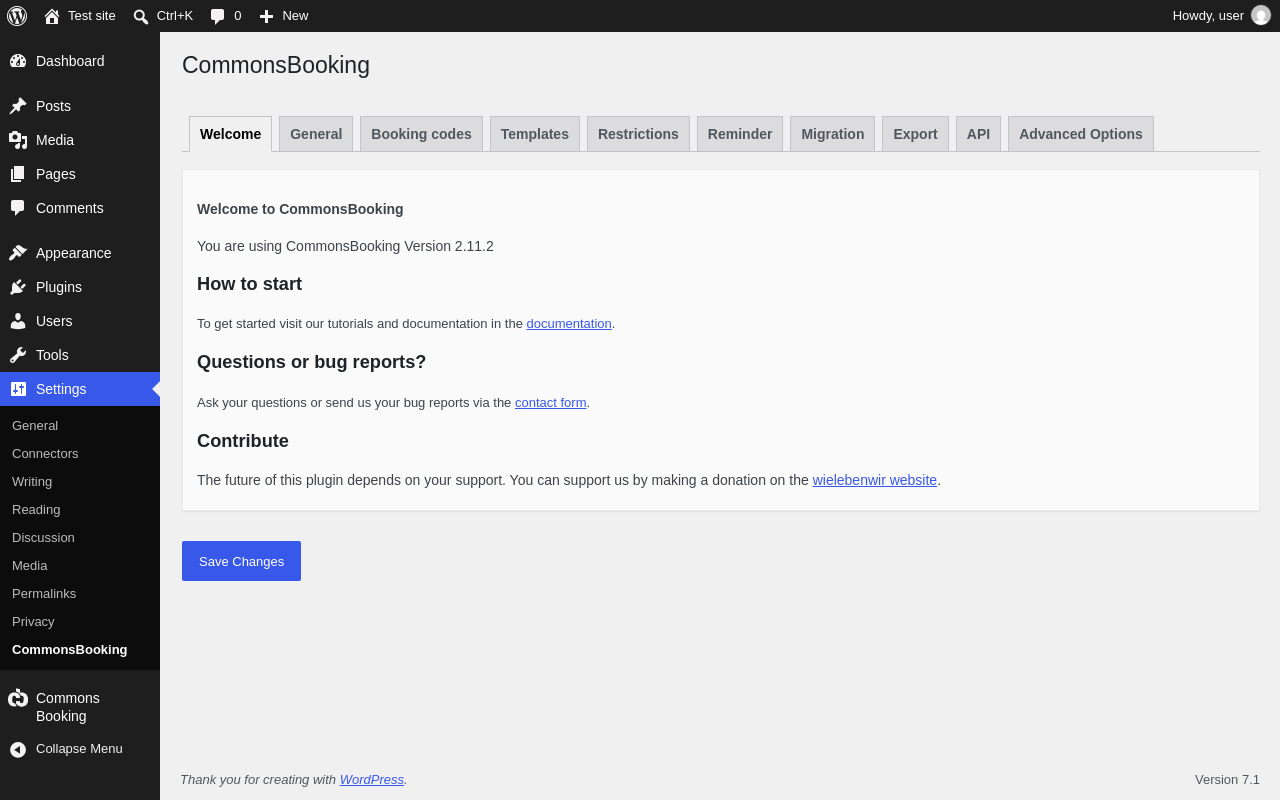Click the Test site name

point(92,15)
